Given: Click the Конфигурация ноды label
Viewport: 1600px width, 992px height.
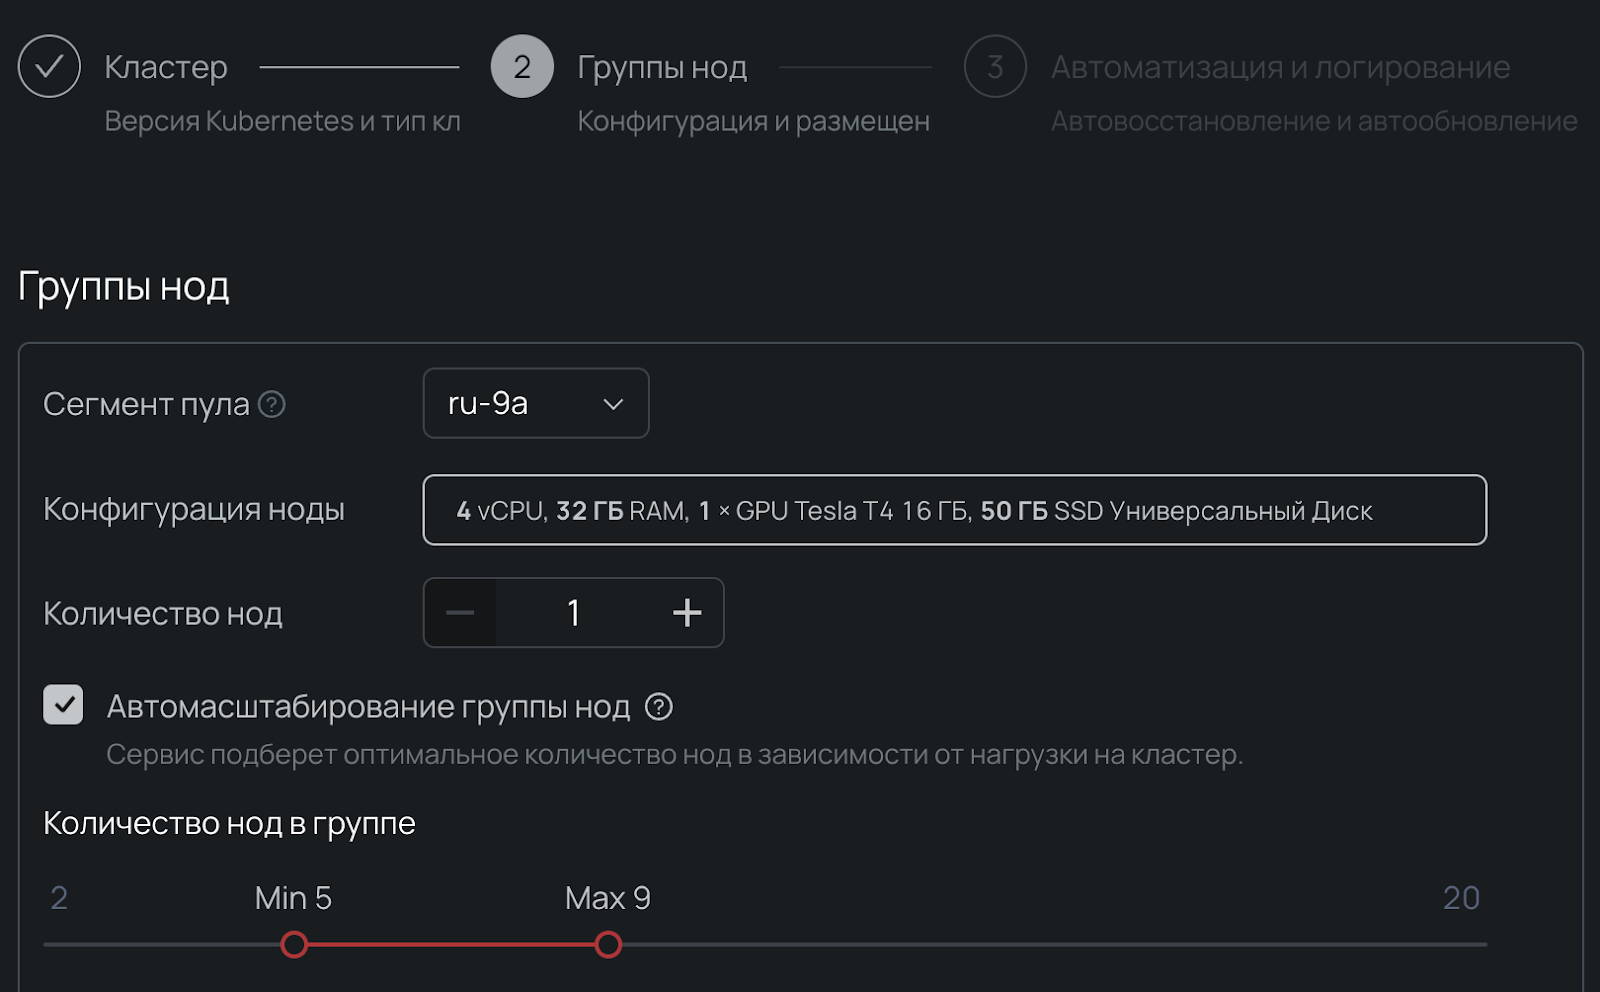Looking at the screenshot, I should point(194,509).
